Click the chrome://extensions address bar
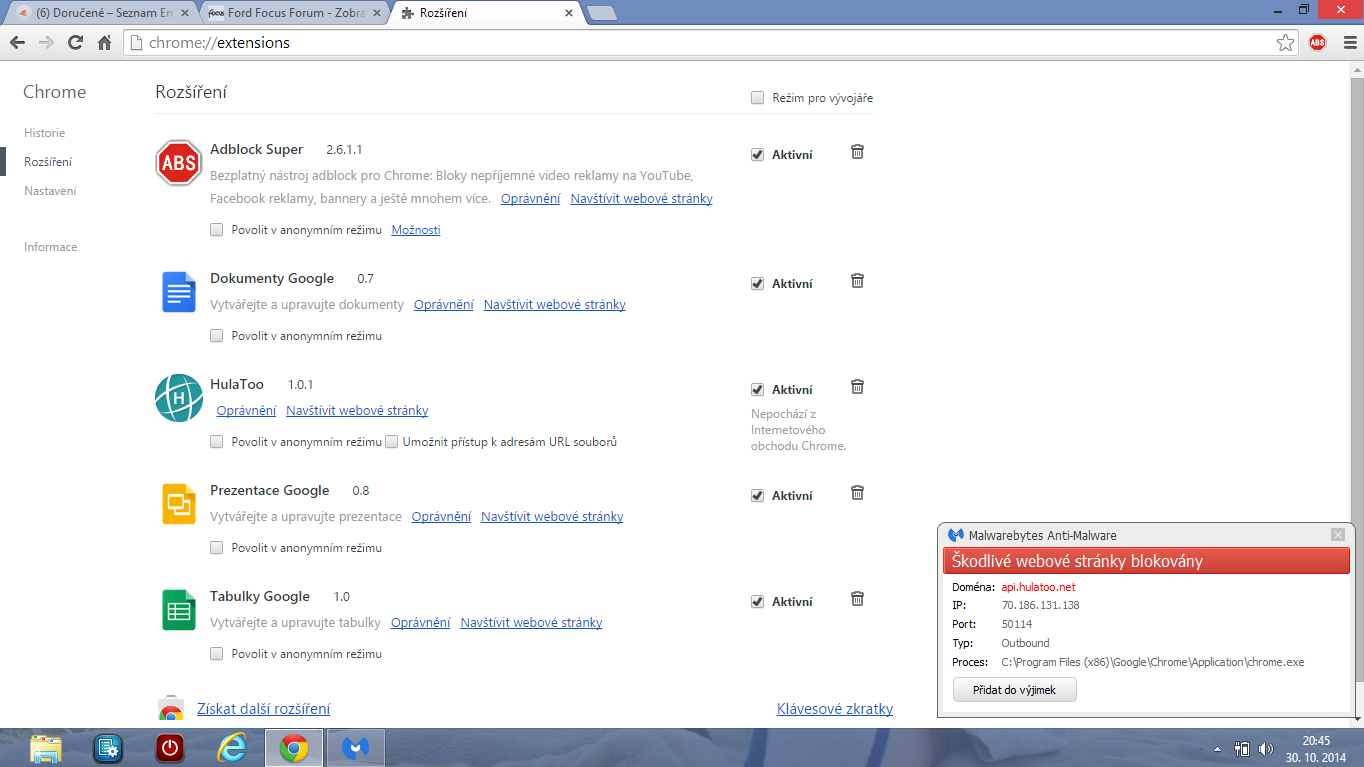 point(700,43)
